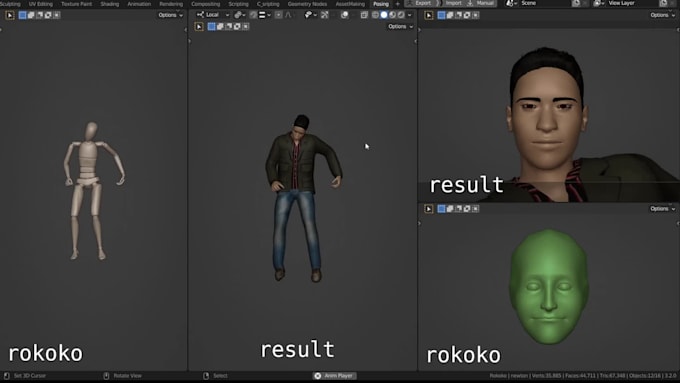The image size is (680, 383).
Task: Choose Intersect selection mode in left rokoko viewport
Action: click(56, 15)
